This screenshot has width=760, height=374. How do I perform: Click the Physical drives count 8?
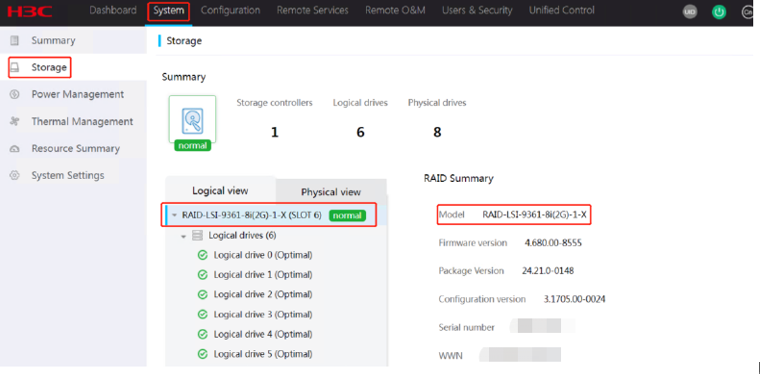437,132
